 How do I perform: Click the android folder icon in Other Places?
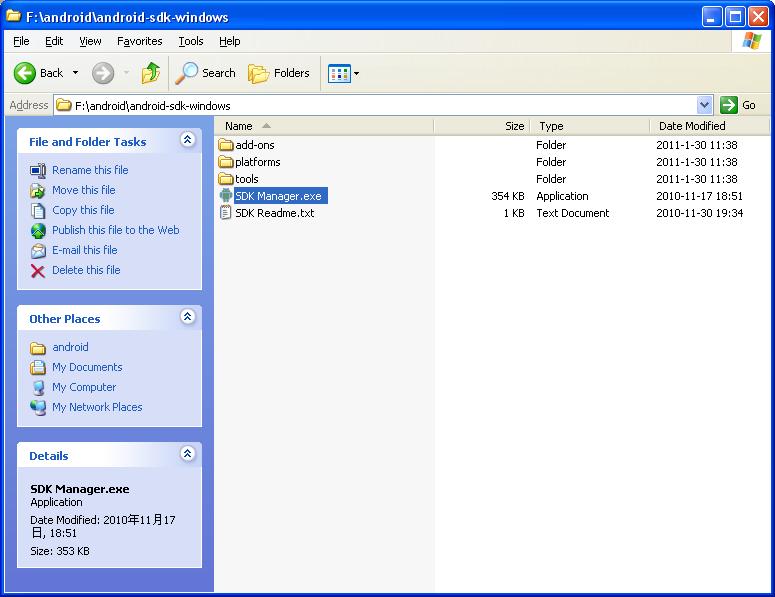(38, 348)
